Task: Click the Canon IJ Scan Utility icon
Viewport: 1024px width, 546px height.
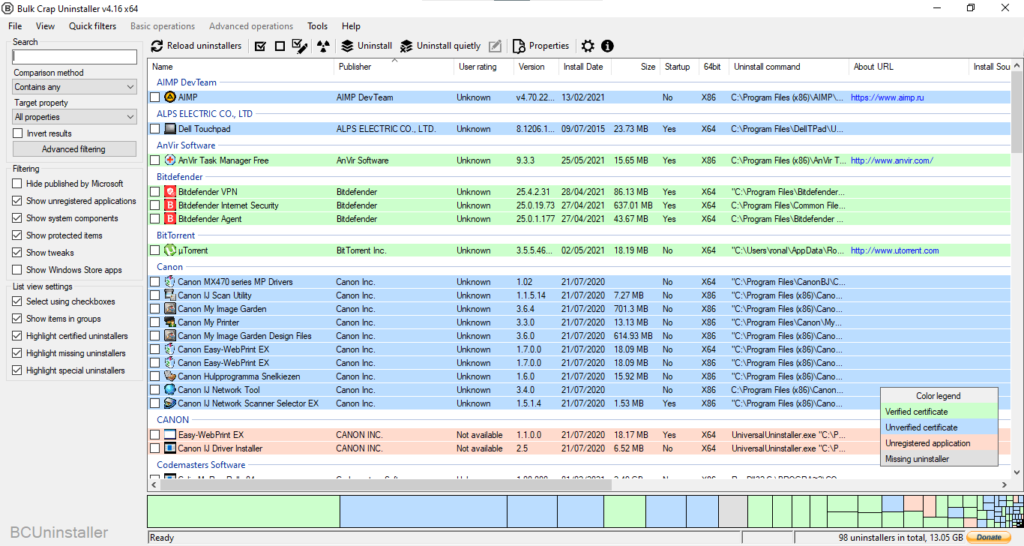Action: [170, 295]
